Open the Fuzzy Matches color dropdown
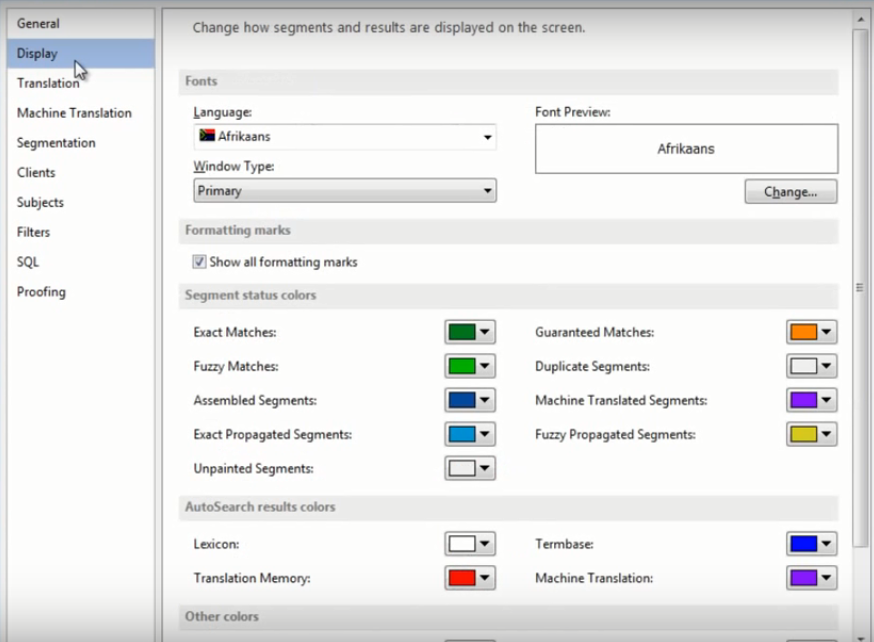Viewport: 874px width, 642px height. tap(470, 366)
